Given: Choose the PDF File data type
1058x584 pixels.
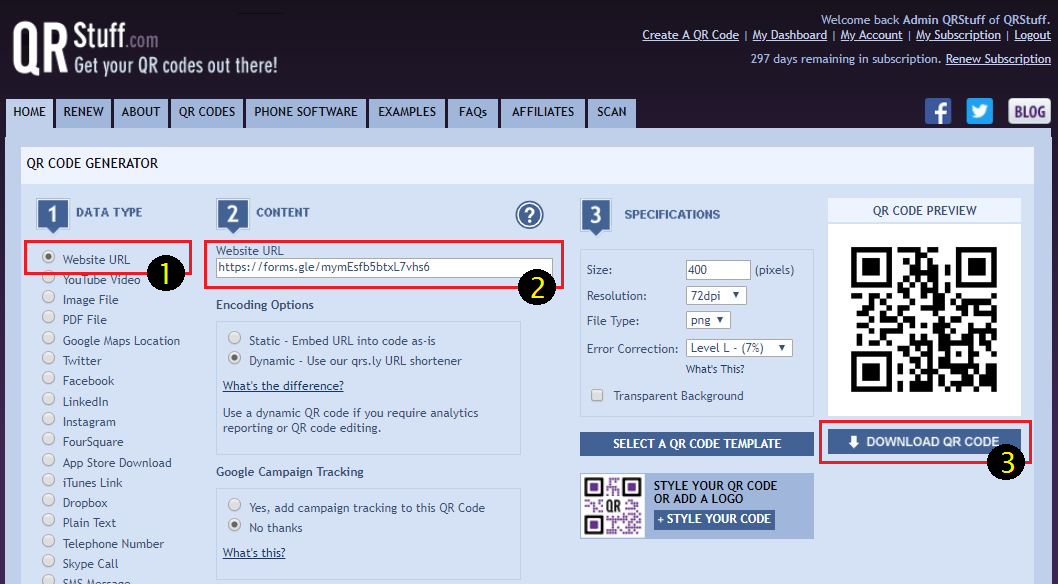Looking at the screenshot, I should pos(48,317).
